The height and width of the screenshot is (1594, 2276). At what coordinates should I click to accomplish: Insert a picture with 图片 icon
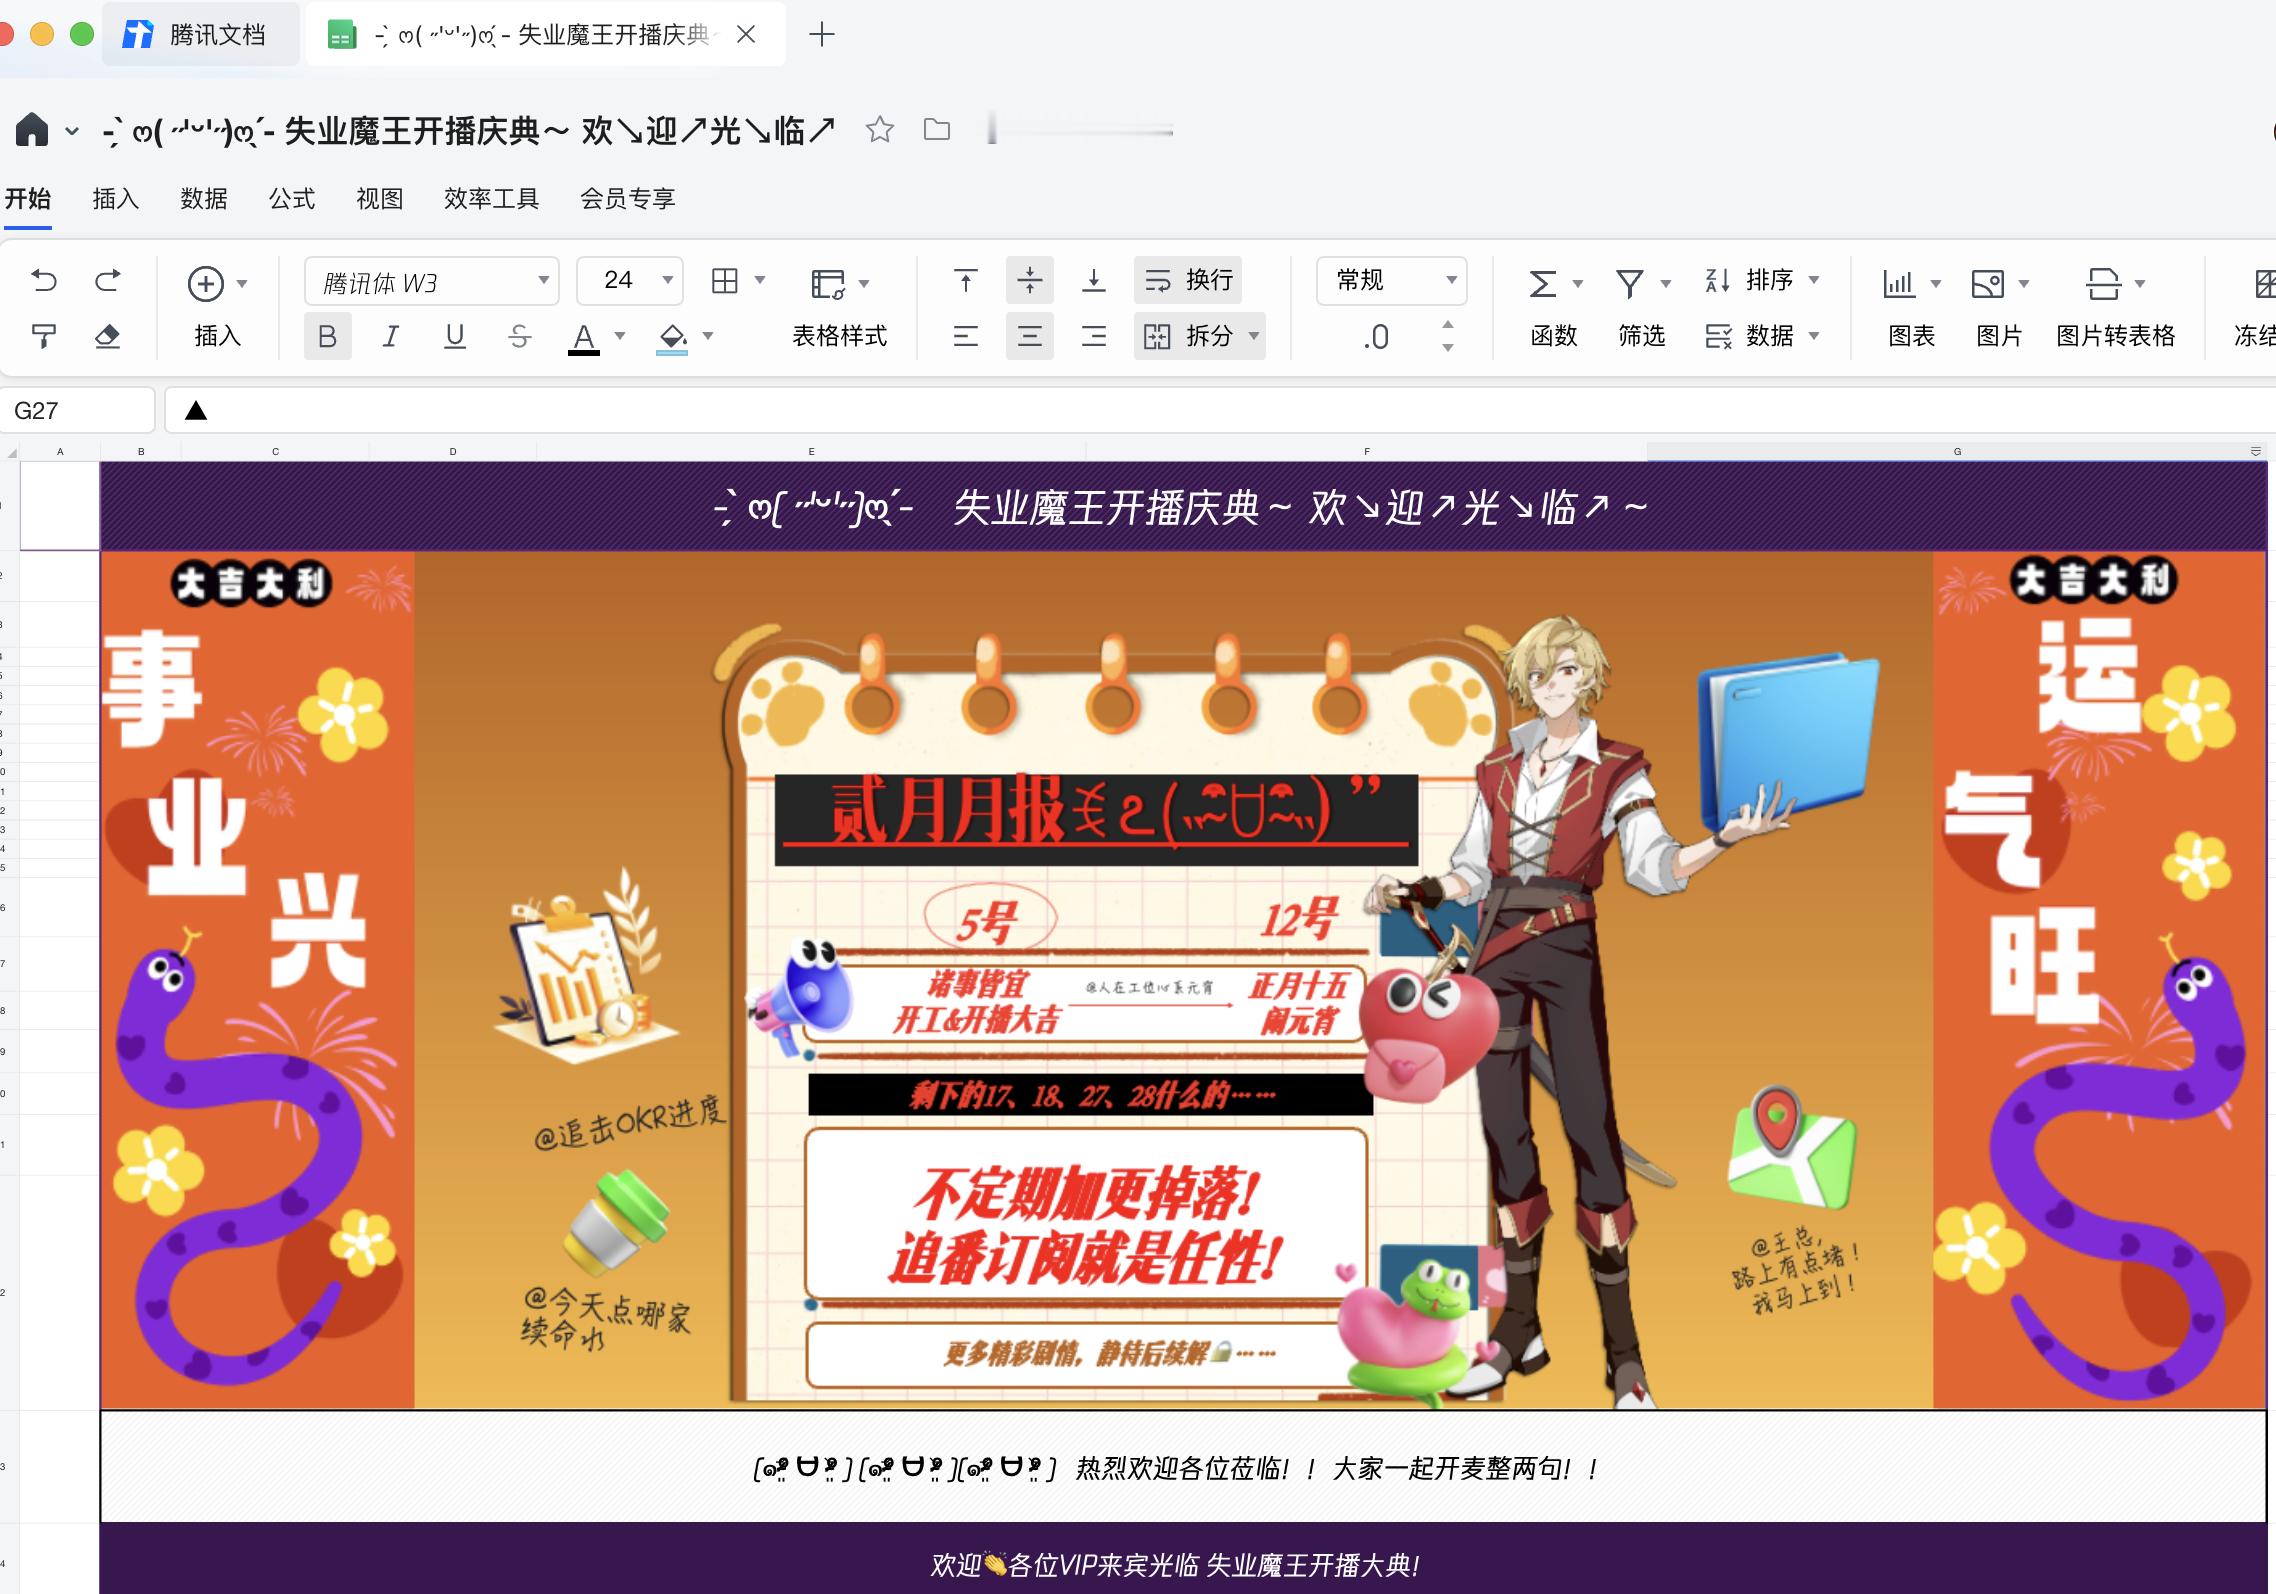click(1987, 284)
